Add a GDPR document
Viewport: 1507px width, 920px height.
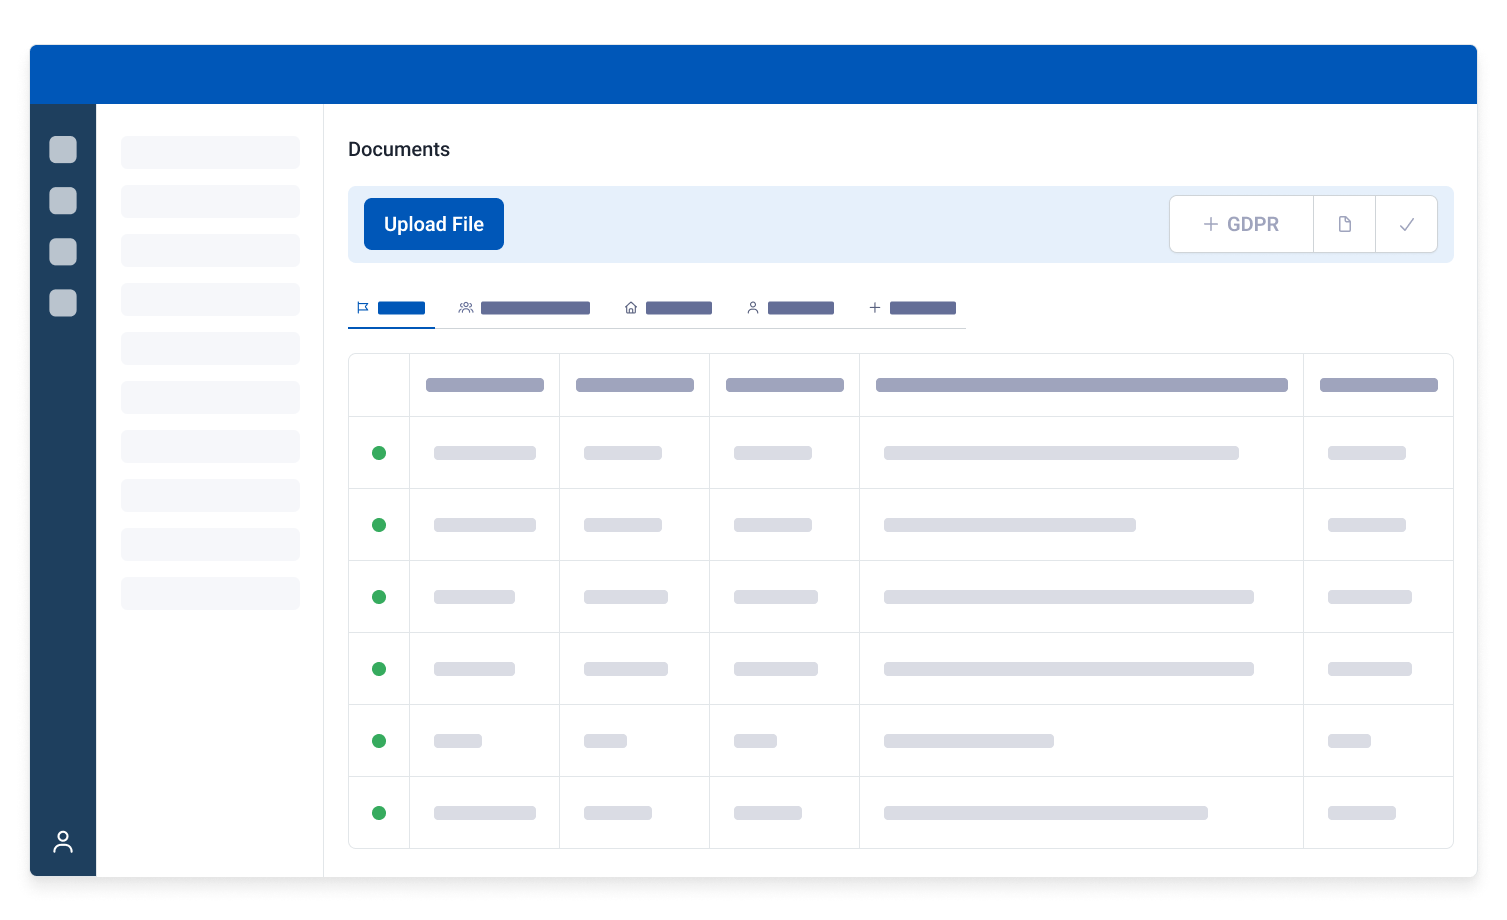click(x=1241, y=224)
